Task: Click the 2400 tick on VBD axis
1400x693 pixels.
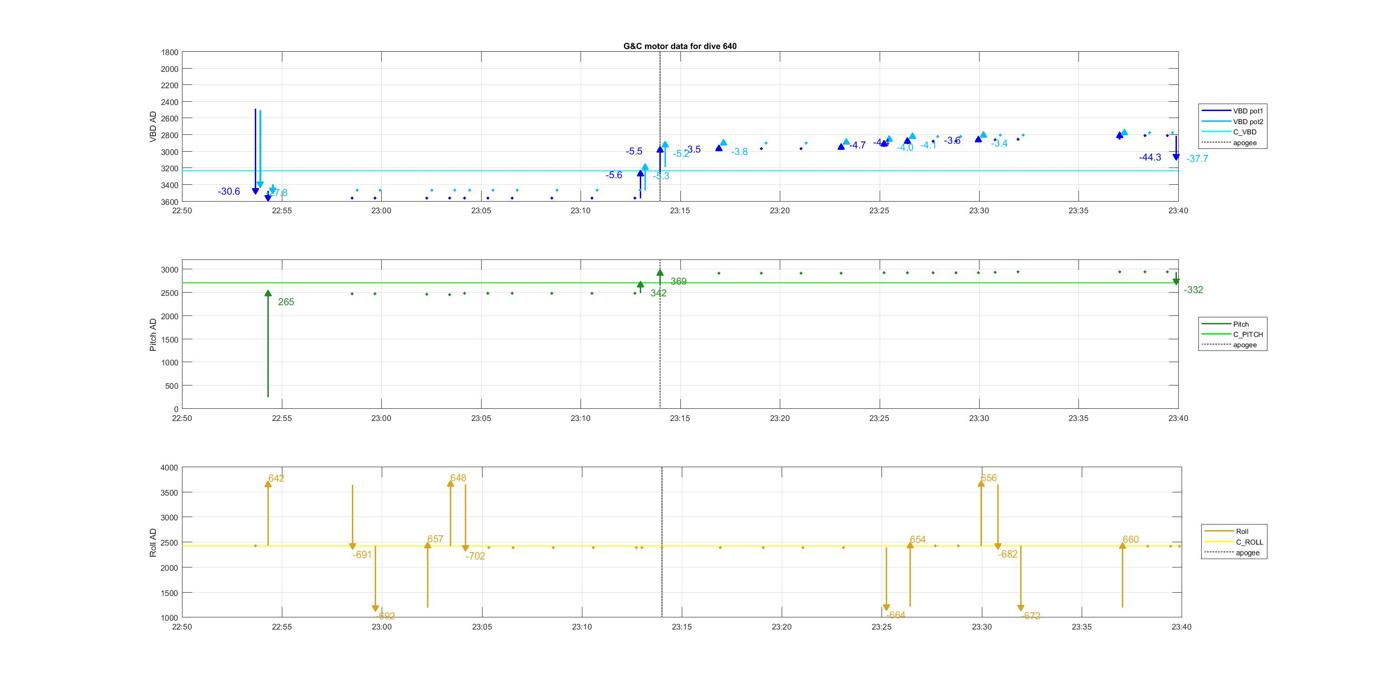Action: click(x=170, y=102)
